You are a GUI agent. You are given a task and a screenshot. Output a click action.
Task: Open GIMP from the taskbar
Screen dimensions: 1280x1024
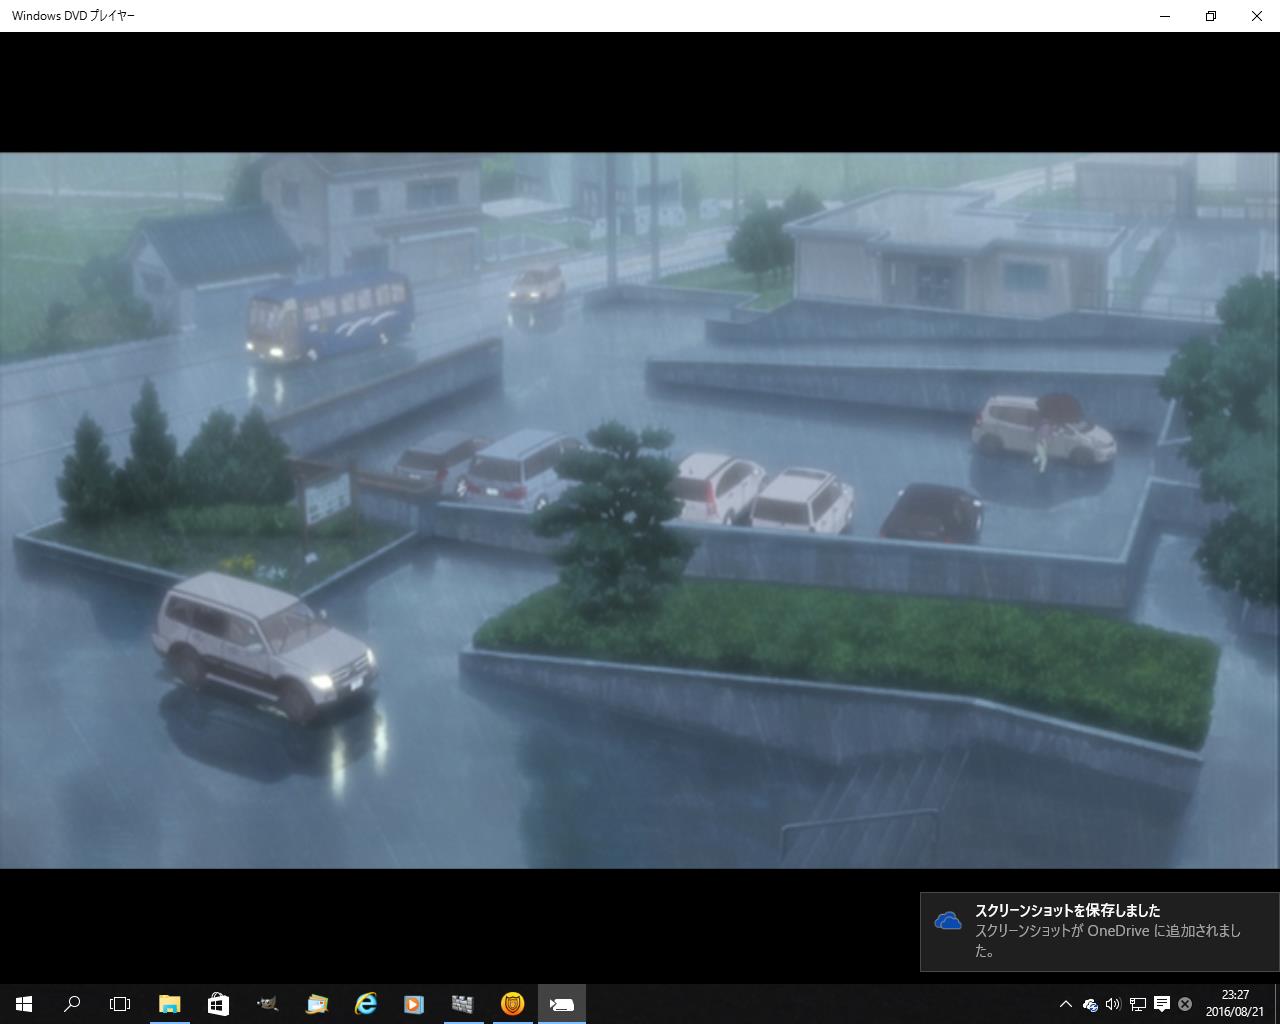coord(267,1004)
